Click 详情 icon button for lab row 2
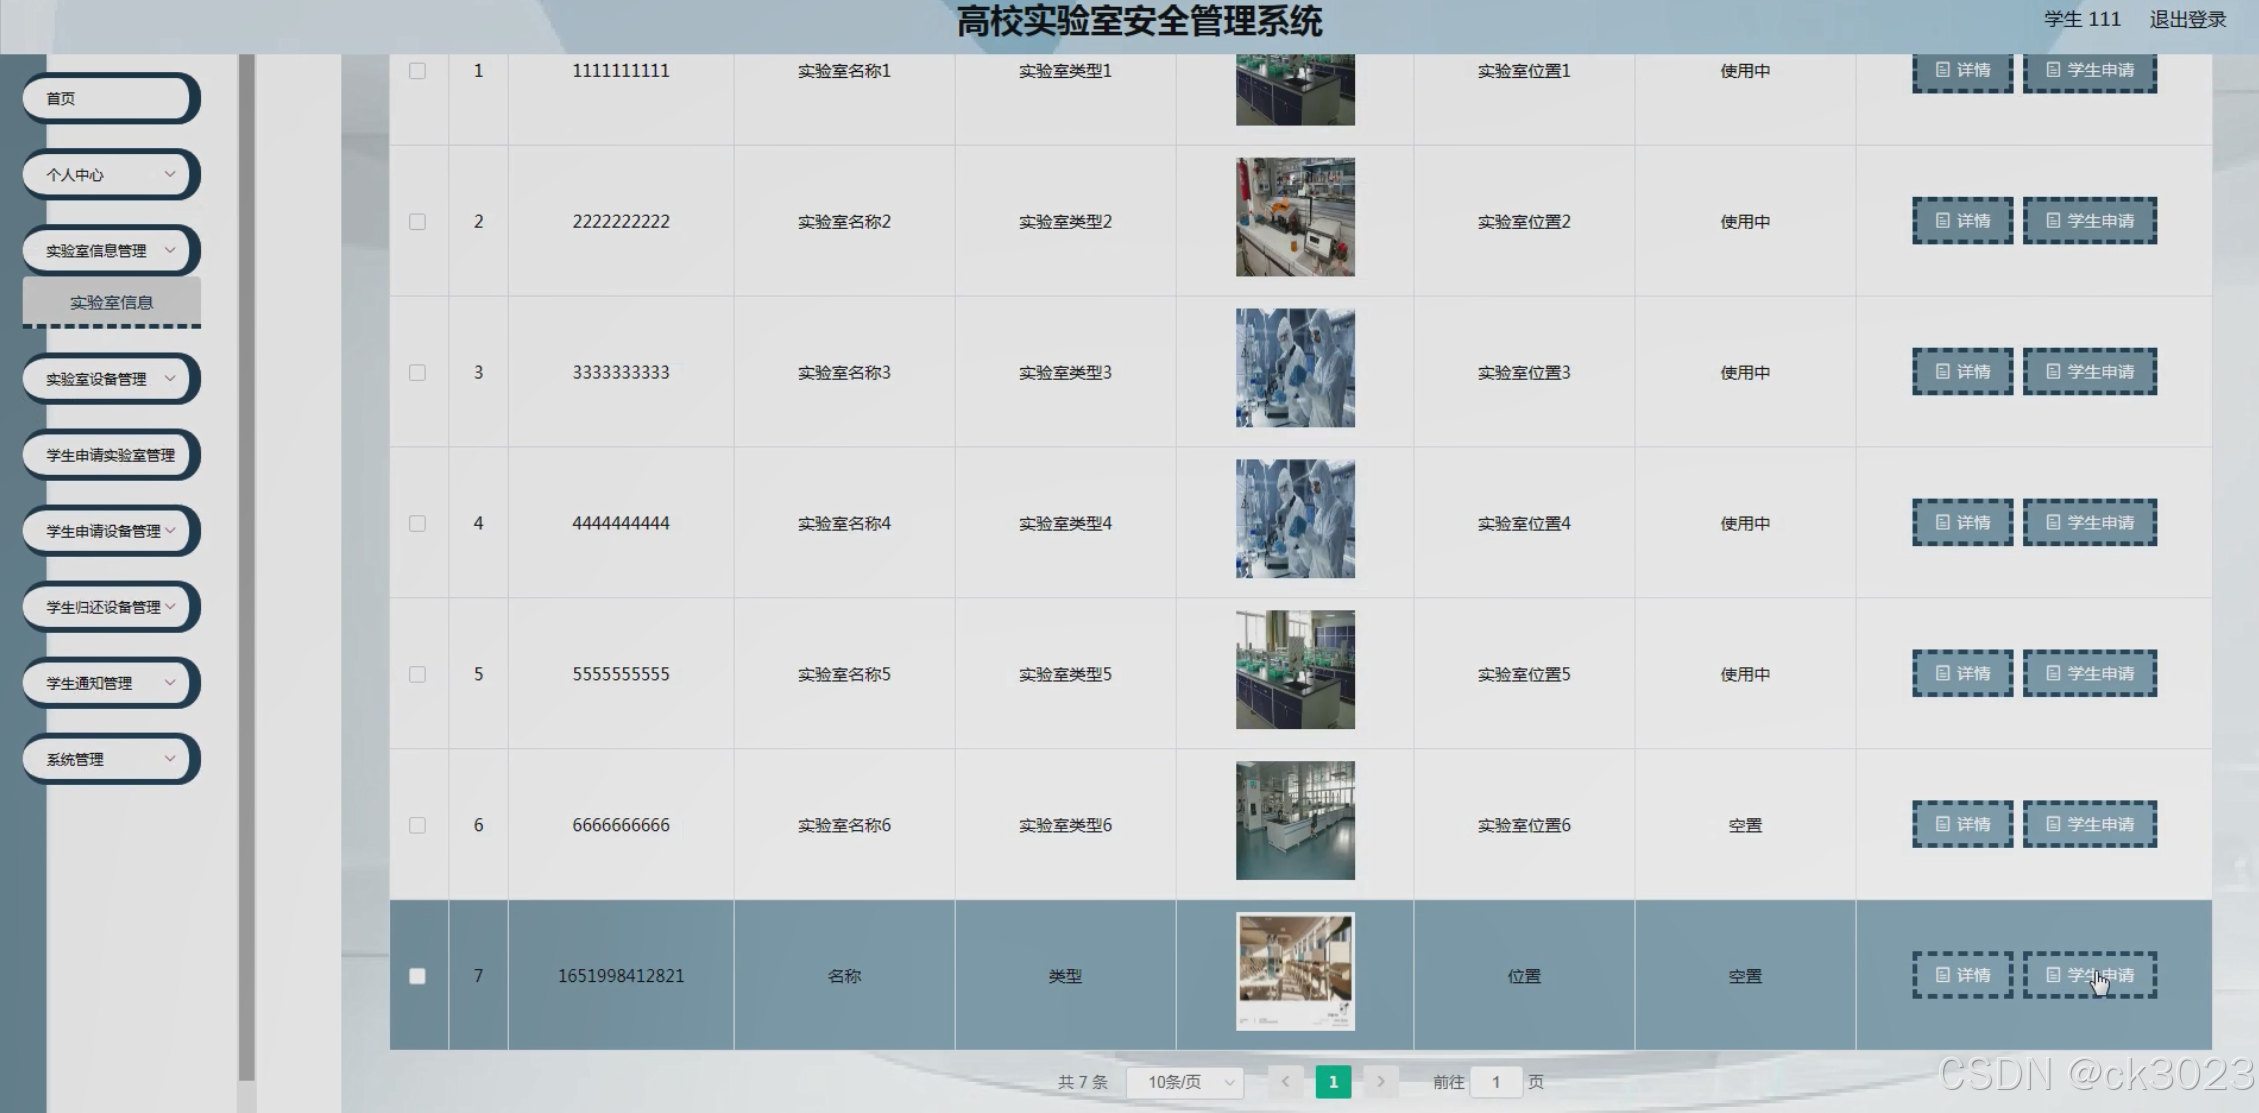 pos(1961,221)
